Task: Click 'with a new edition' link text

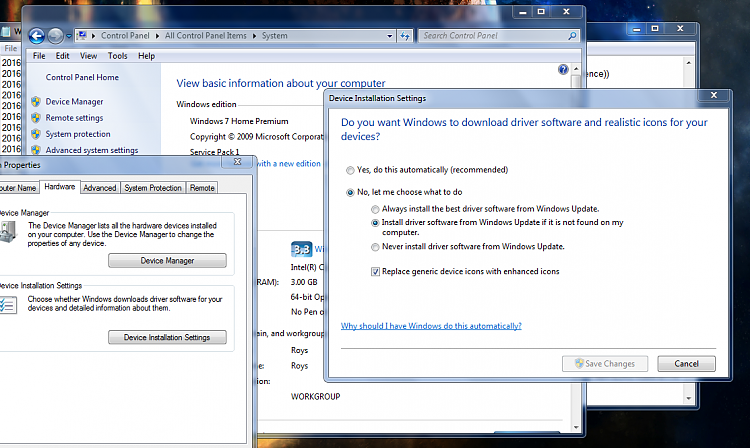Action: coord(289,164)
